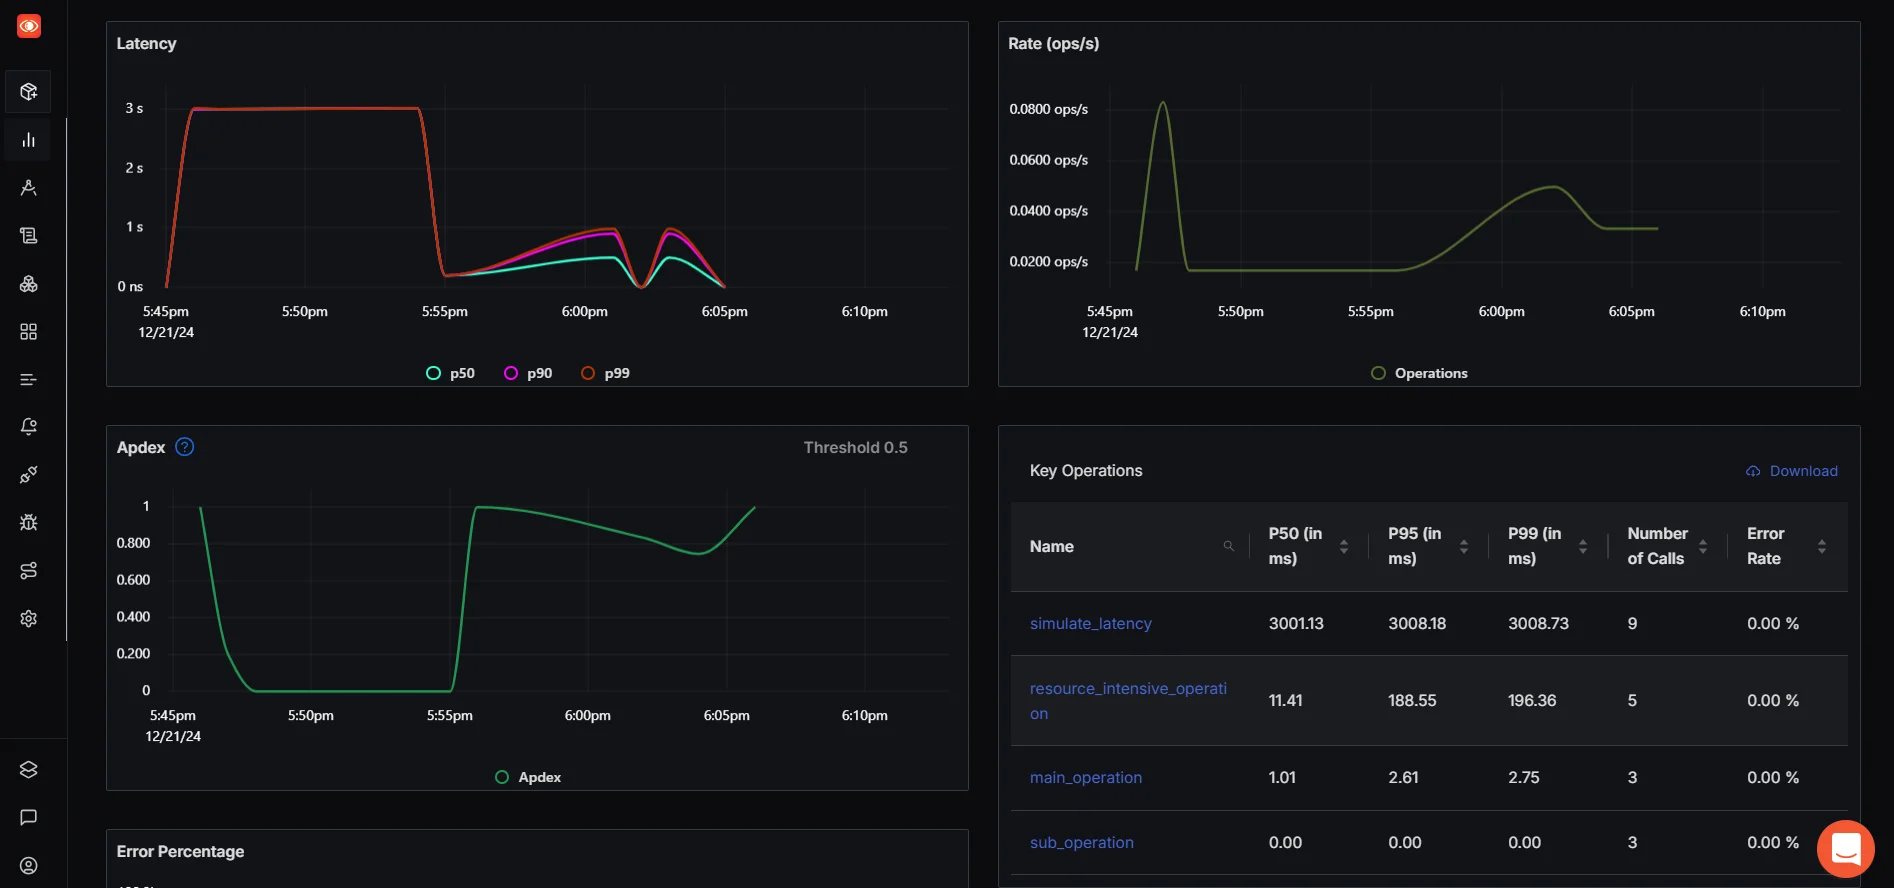Image resolution: width=1894 pixels, height=888 pixels.
Task: Click the Rate (ops/s) panel title
Action: click(x=1053, y=43)
